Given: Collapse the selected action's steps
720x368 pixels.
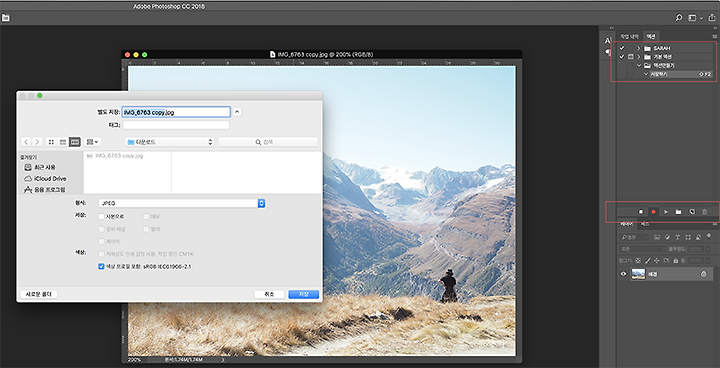Looking at the screenshot, I should tap(646, 74).
